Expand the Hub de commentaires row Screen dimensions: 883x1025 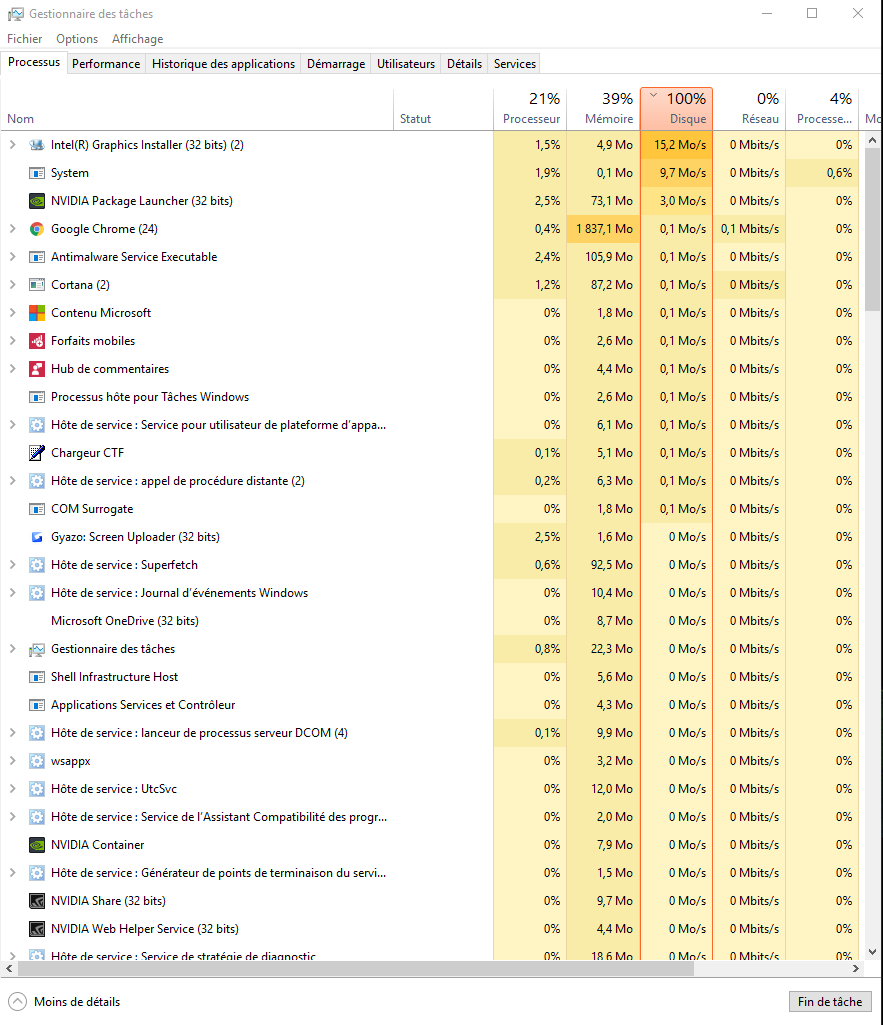(x=12, y=369)
